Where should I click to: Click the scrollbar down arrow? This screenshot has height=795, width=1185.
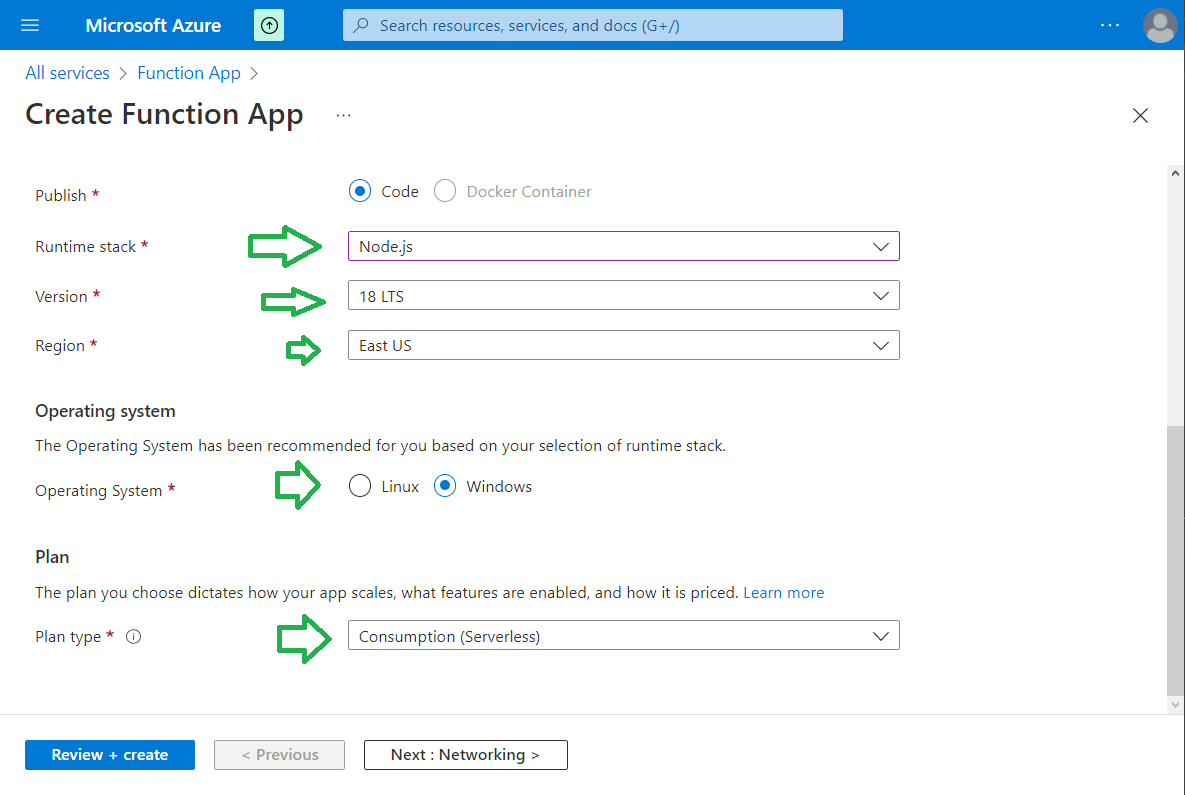(x=1175, y=704)
